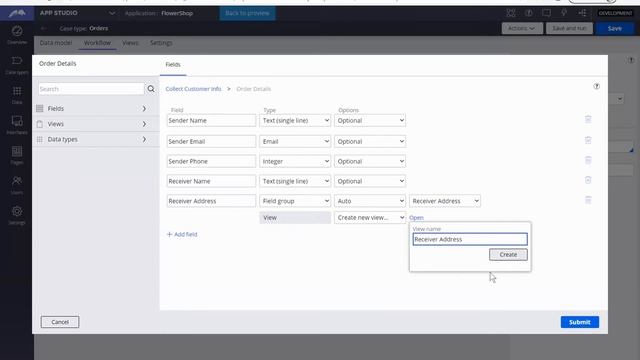Open Sender Name type dropdown
This screenshot has width=640, height=360.
pyautogui.click(x=295, y=120)
